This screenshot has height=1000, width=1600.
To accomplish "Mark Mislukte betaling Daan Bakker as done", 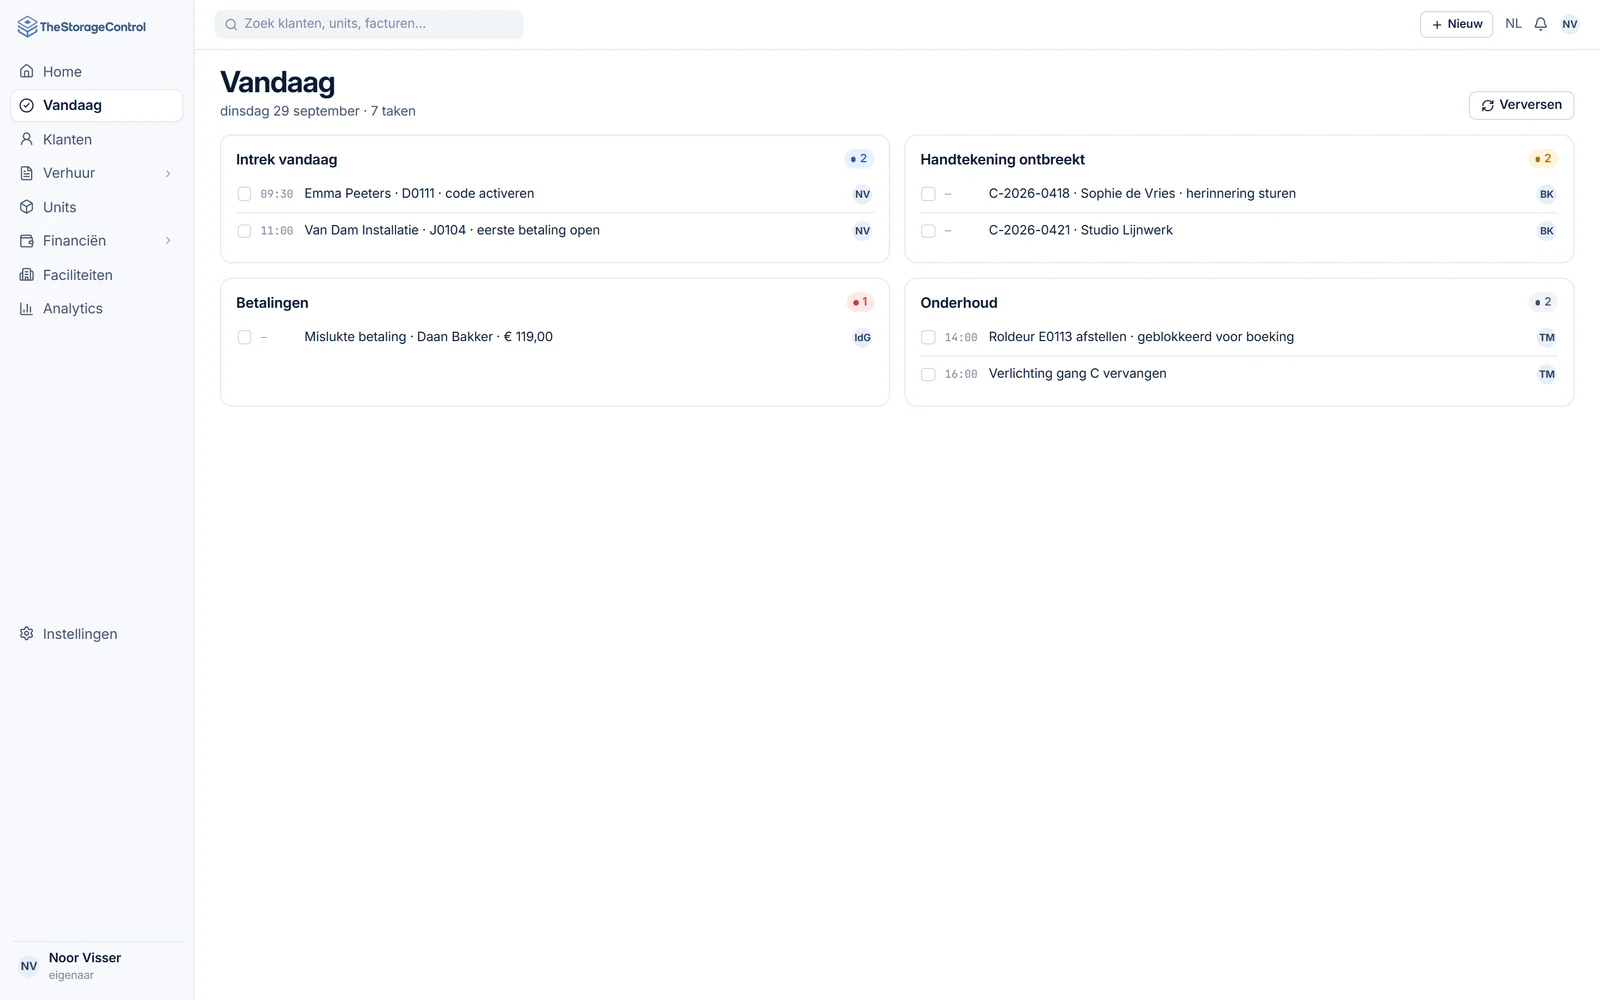I will coord(244,338).
